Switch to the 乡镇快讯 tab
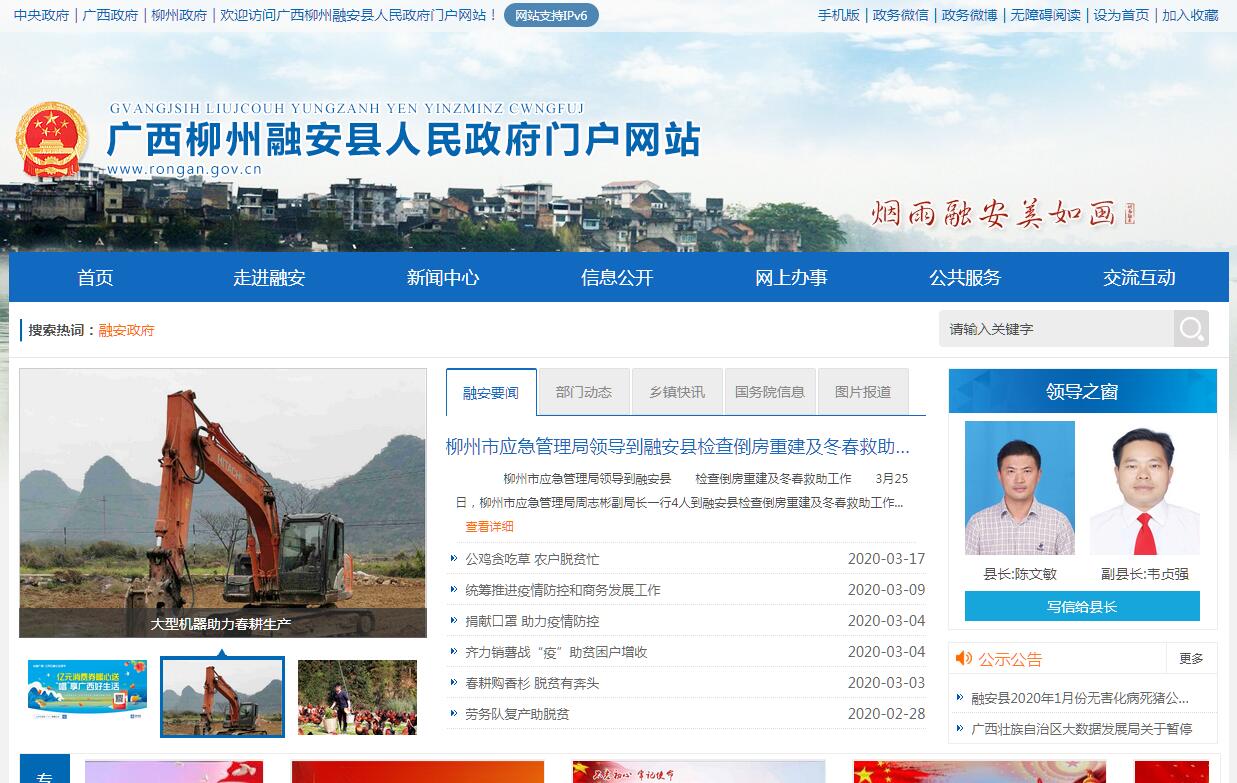Image resolution: width=1237 pixels, height=783 pixels. tap(677, 392)
